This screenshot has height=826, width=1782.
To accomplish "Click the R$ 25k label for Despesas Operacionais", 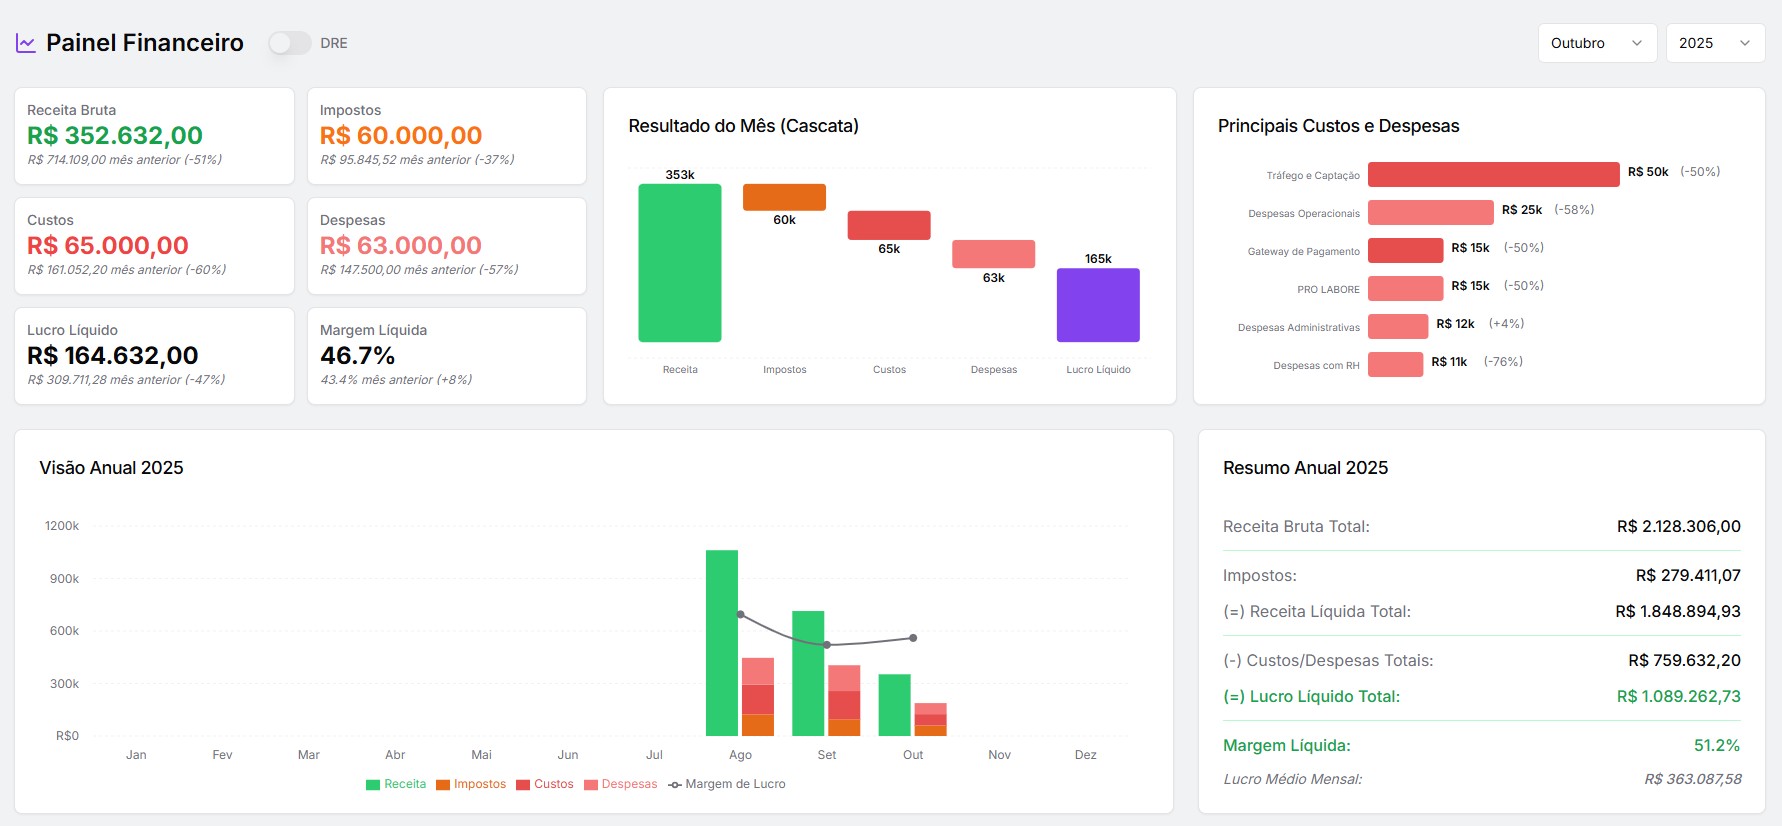I will point(1522,210).
